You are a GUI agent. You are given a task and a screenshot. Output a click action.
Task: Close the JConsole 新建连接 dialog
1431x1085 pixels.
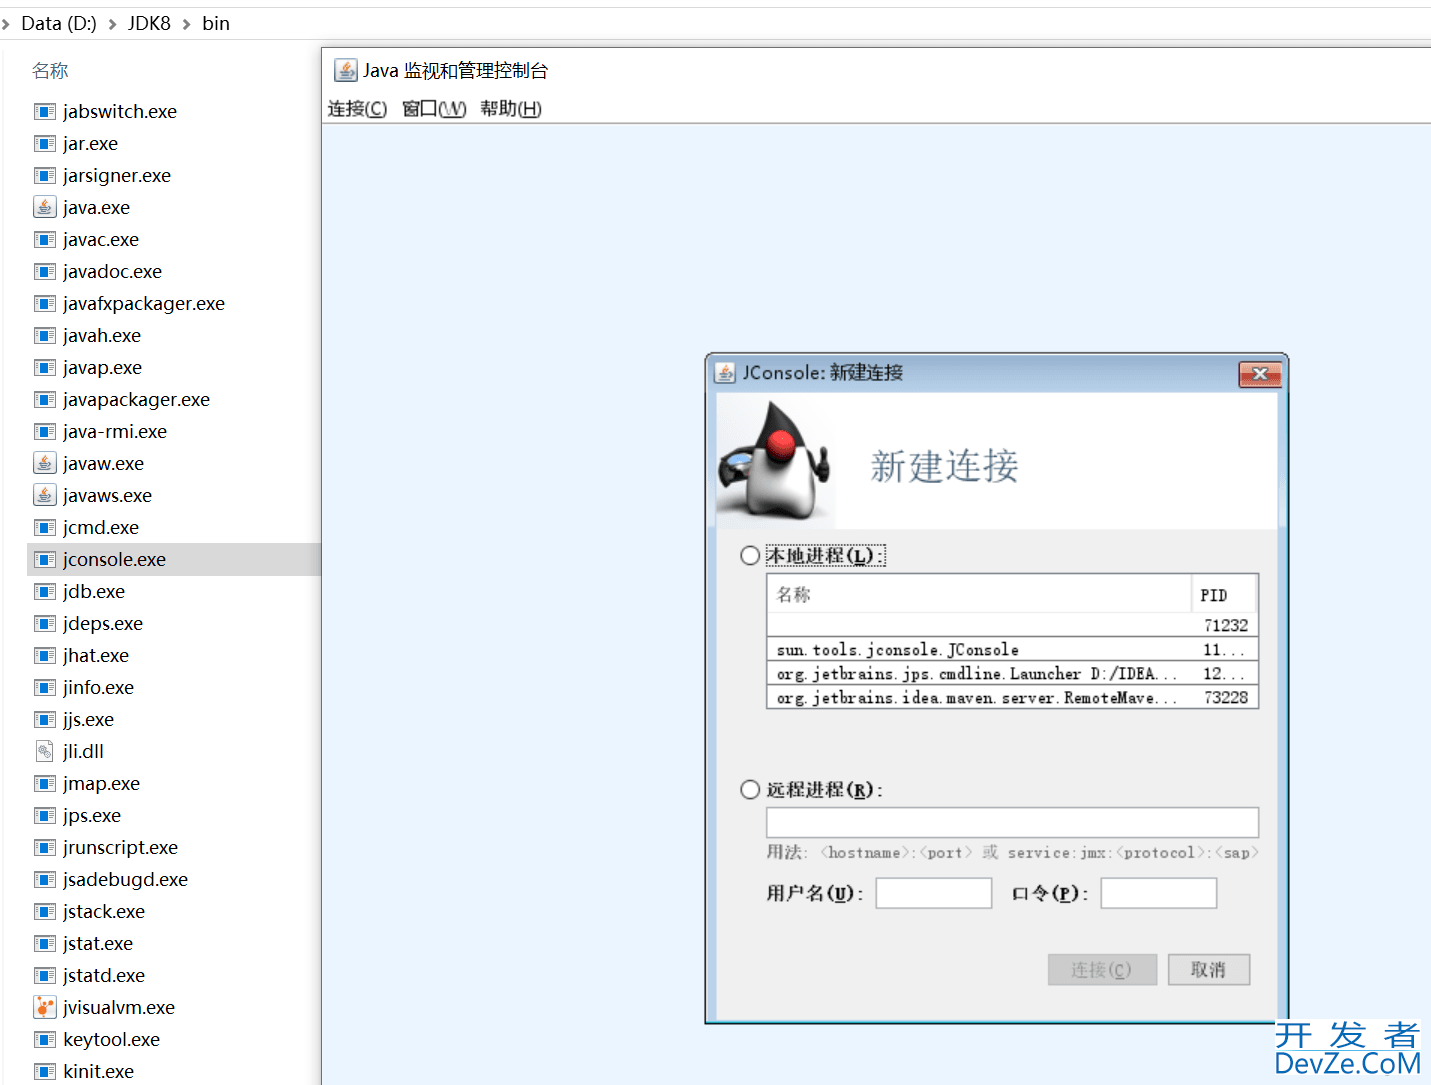pyautogui.click(x=1260, y=374)
